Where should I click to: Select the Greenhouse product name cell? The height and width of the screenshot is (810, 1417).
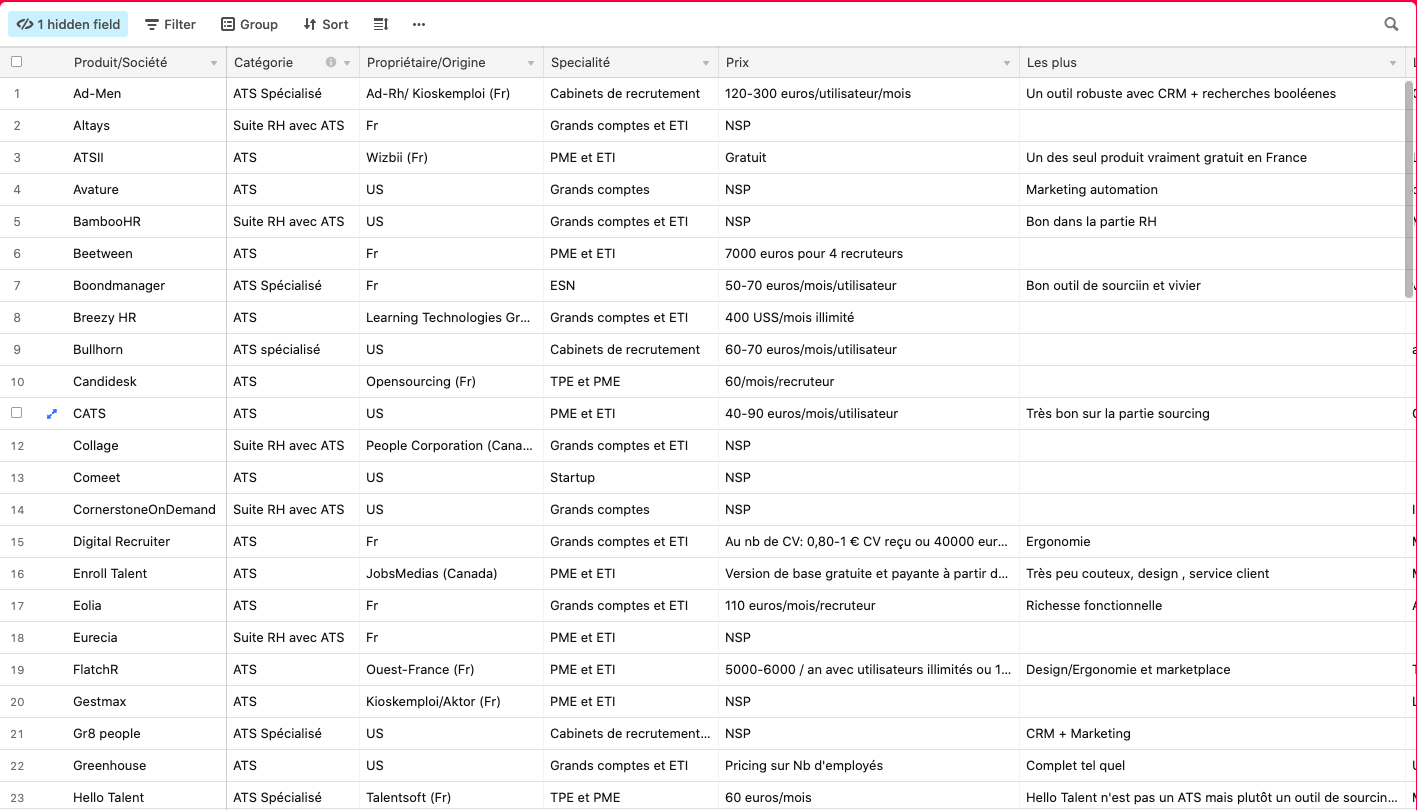click(x=110, y=765)
